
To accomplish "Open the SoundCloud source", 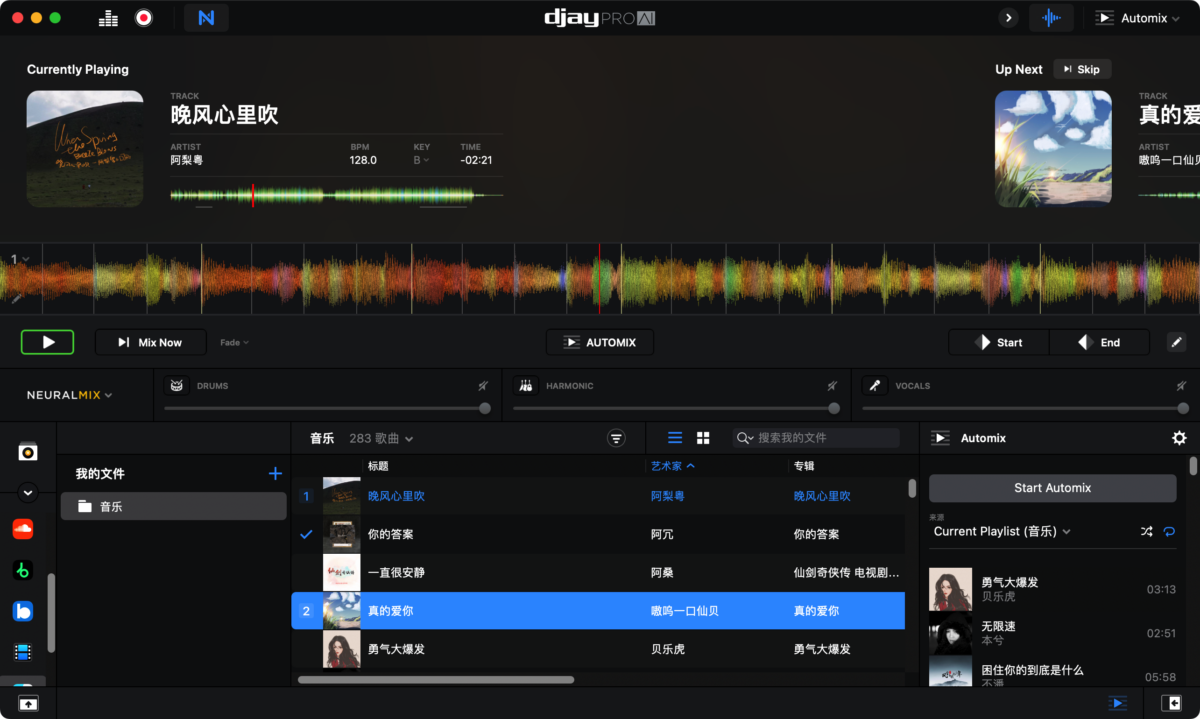I will click(22, 529).
